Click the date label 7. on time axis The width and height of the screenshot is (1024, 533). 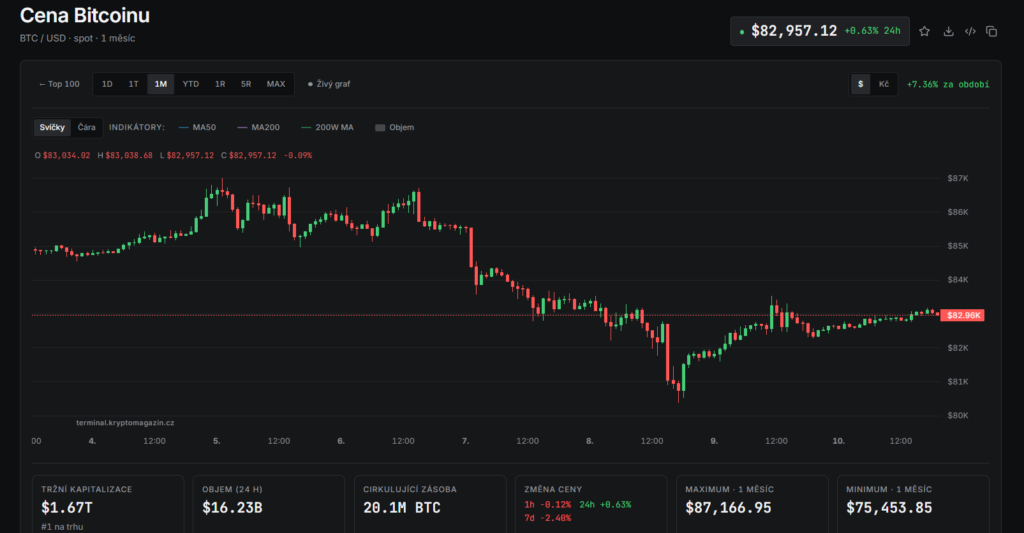[x=466, y=441]
